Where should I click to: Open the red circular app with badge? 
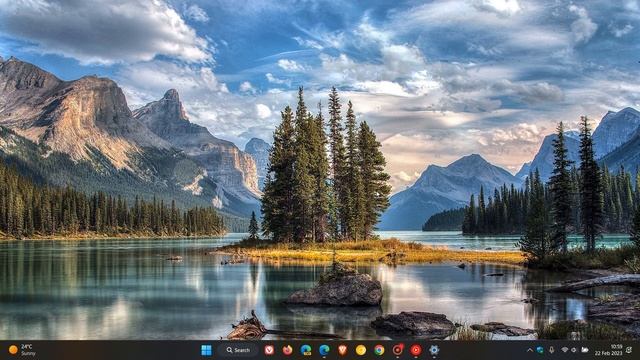(398, 349)
